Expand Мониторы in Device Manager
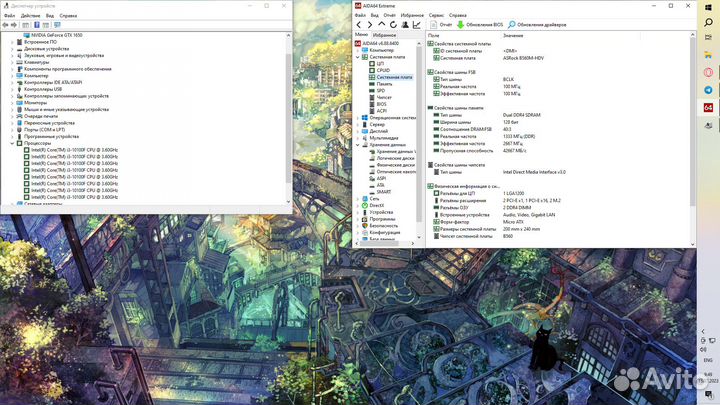The image size is (720, 405). coord(12,103)
